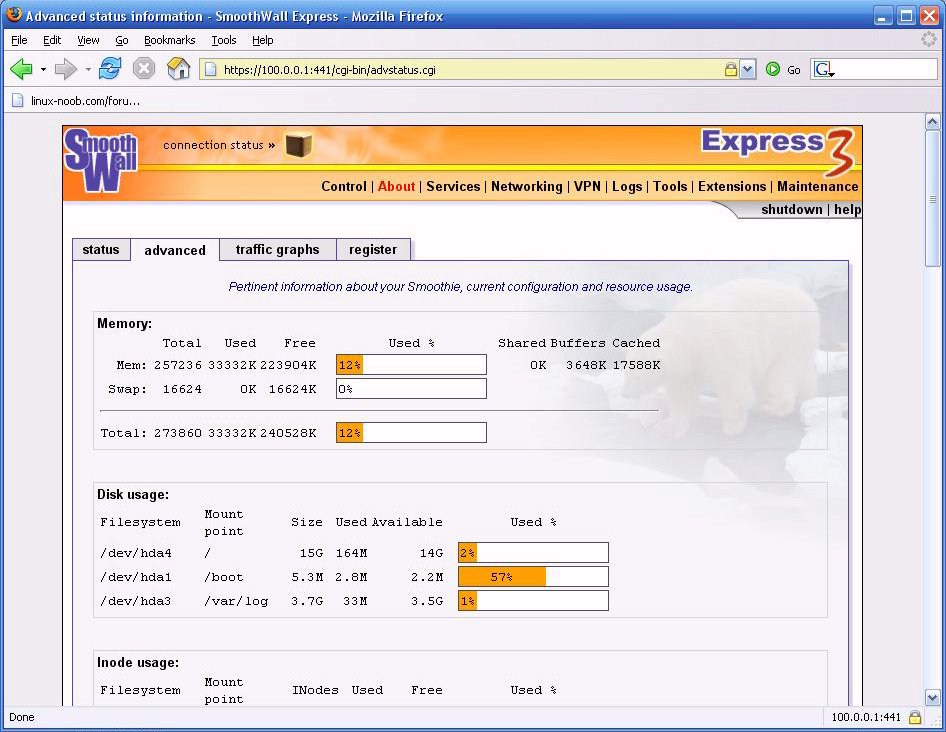Go to the Services section
The width and height of the screenshot is (946, 732).
[453, 186]
